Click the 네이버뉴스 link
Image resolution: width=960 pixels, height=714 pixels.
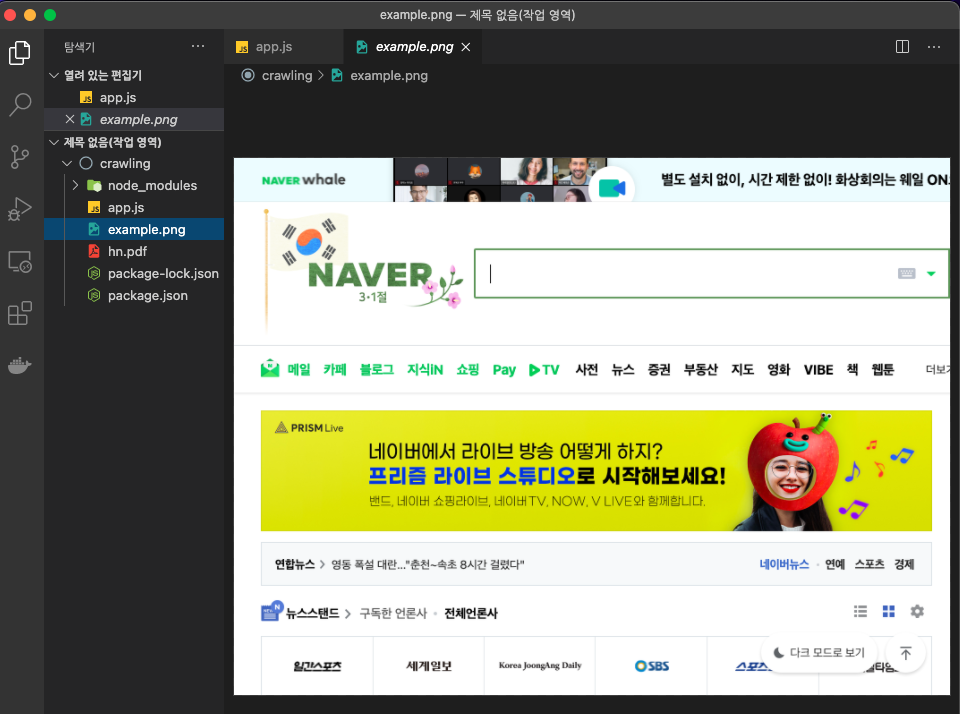[784, 564]
